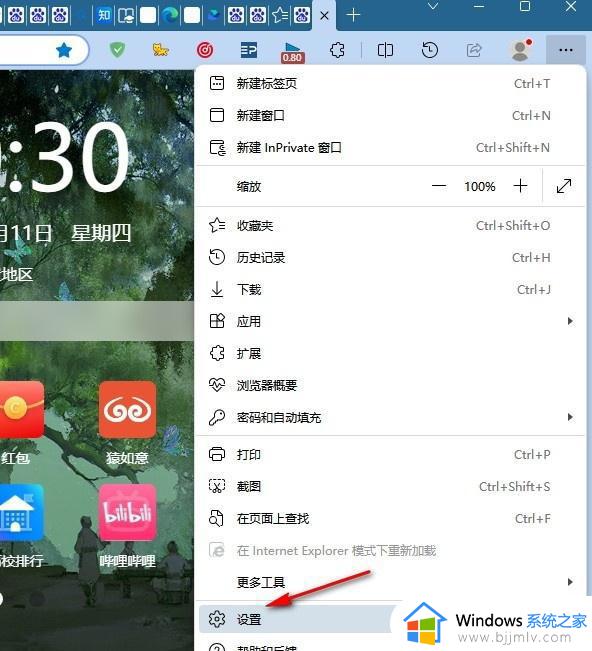The width and height of the screenshot is (592, 651).
Task: Switch to the Edge logo tab
Action: click(170, 15)
